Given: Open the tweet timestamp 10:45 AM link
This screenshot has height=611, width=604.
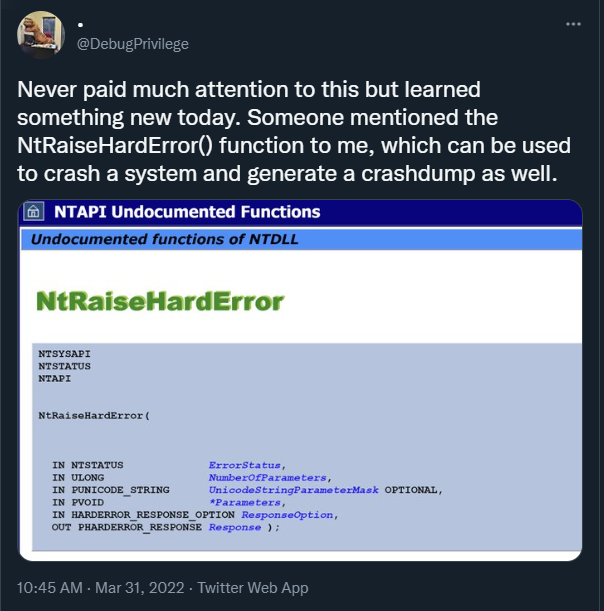Looking at the screenshot, I should click(x=51, y=588).
